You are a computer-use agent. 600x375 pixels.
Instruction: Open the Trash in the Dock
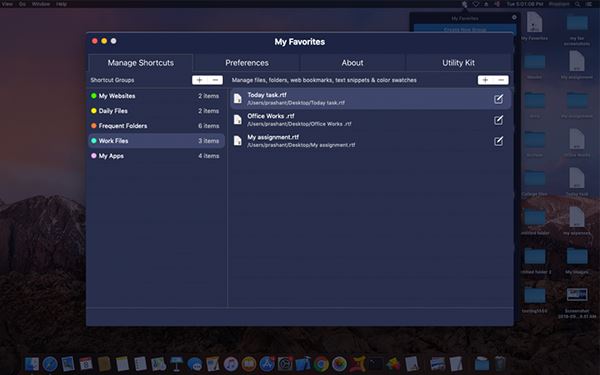click(x=500, y=363)
